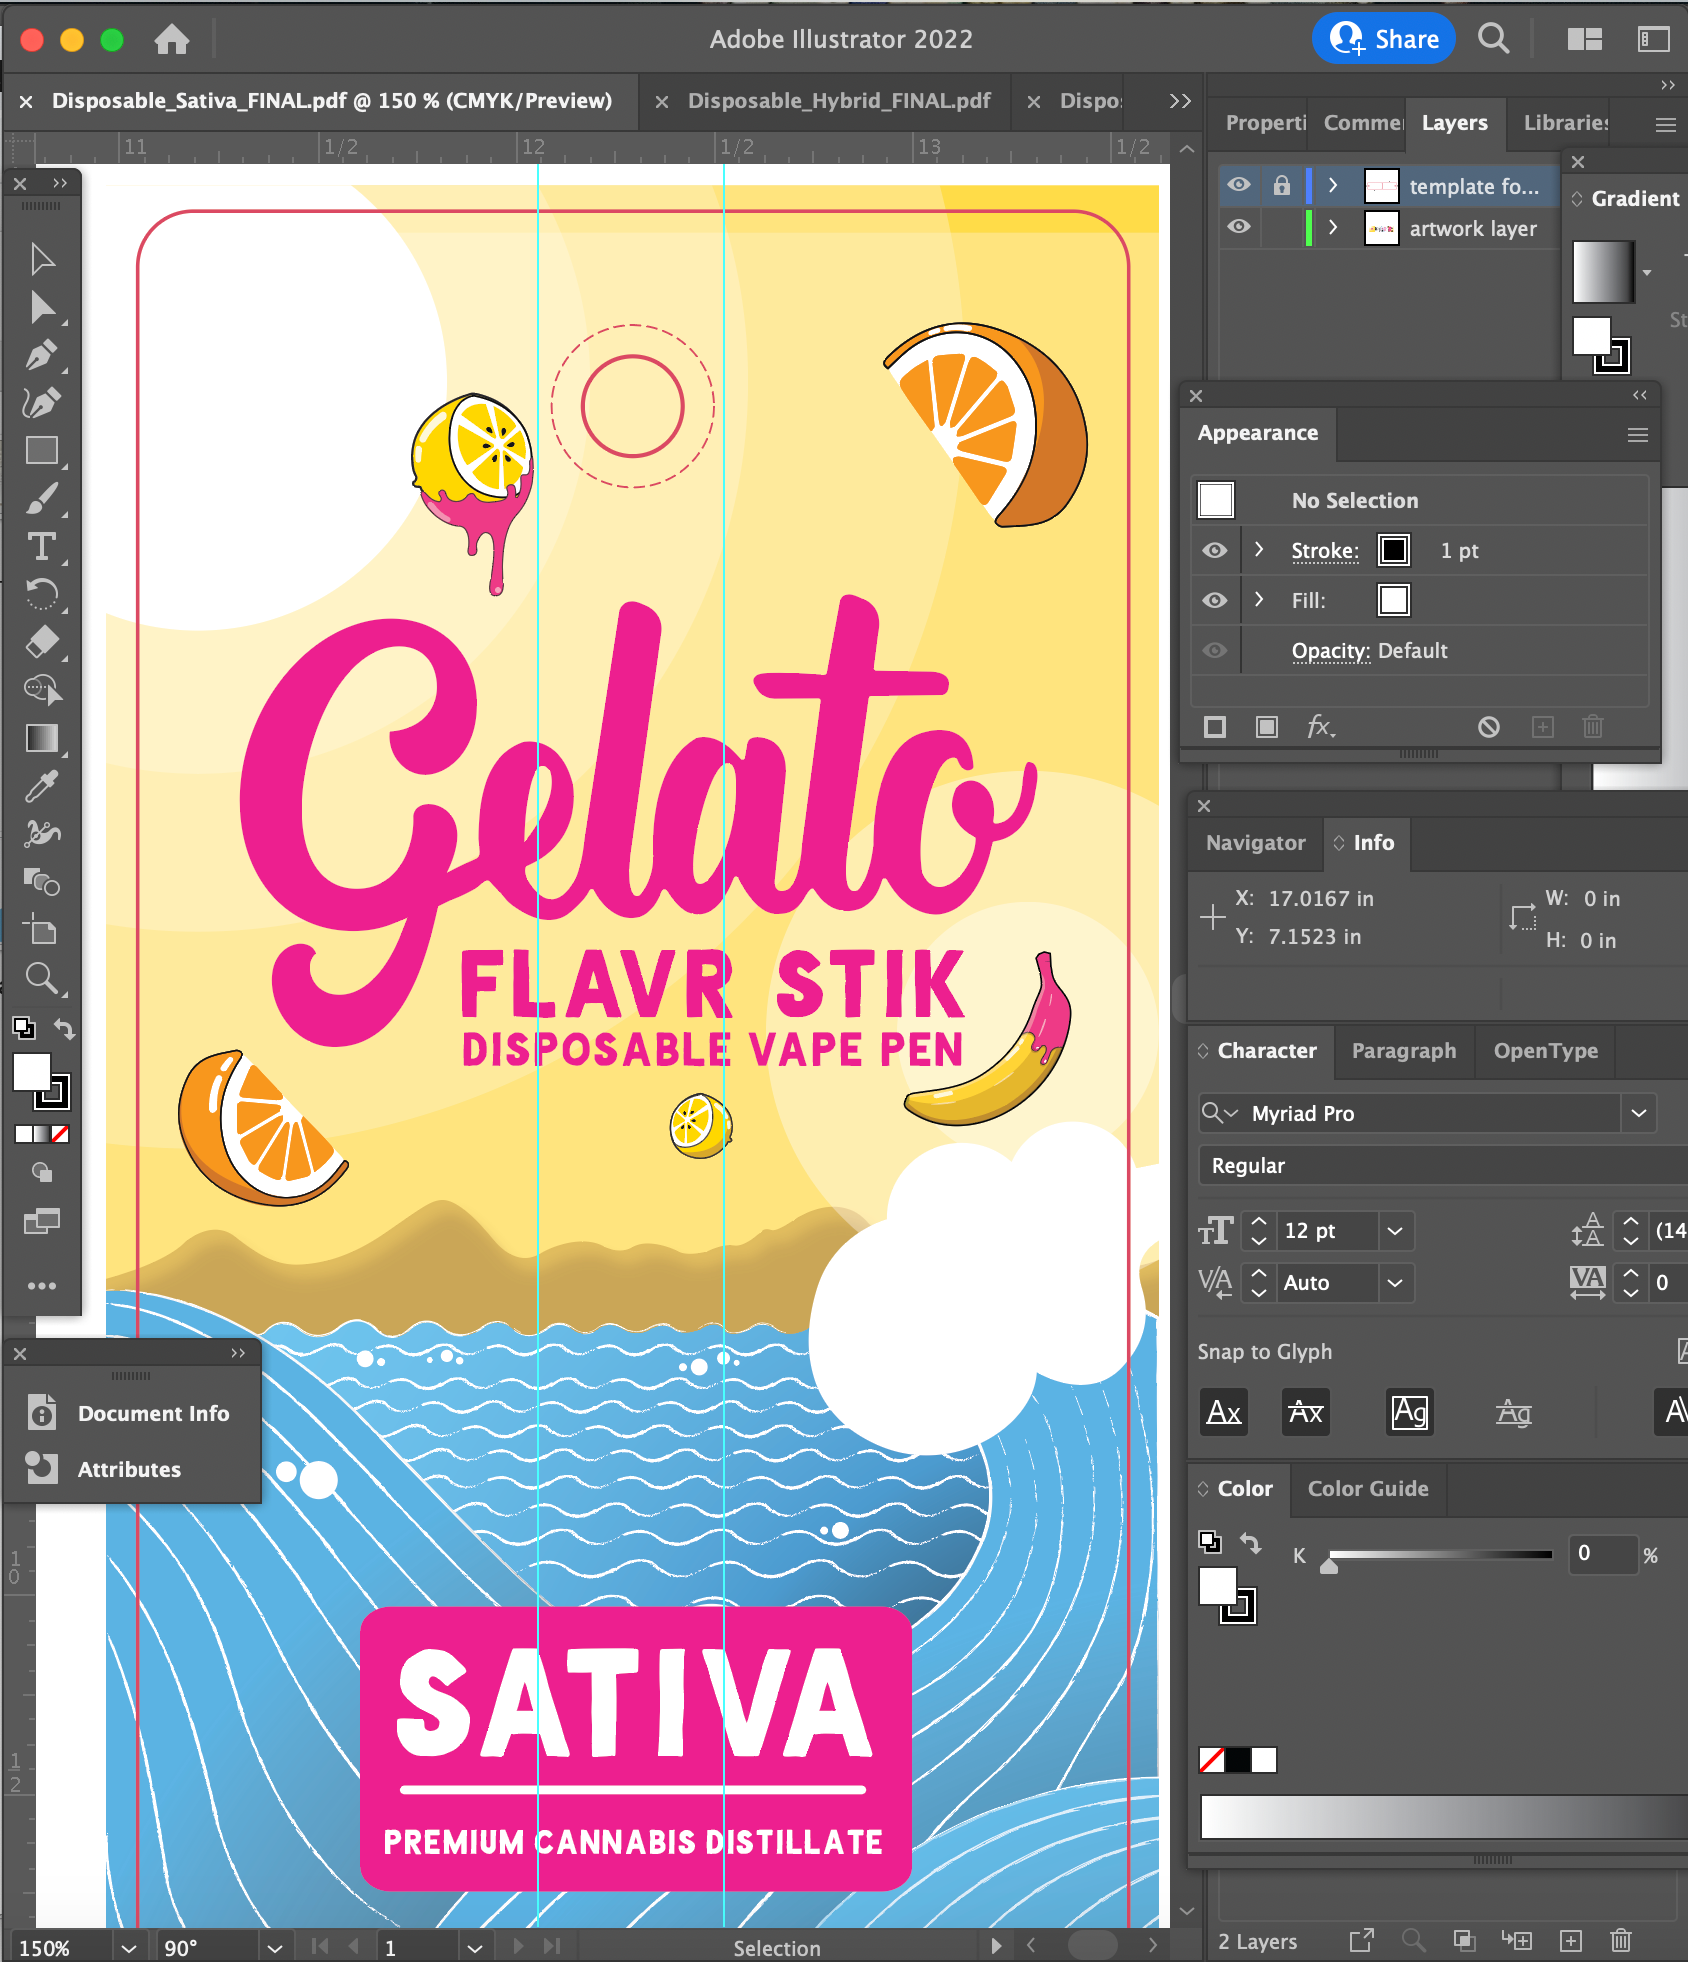
Task: Open zoom level 150% dropdown
Action: 129,1947
